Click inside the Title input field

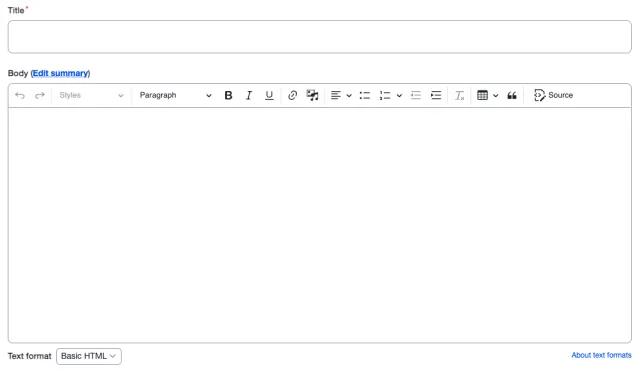[320, 37]
